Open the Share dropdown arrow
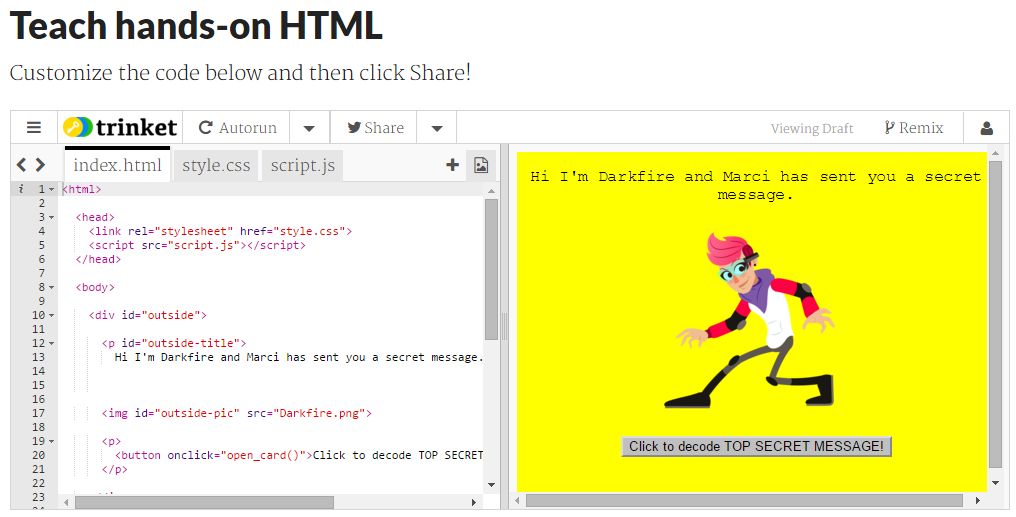 click(x=437, y=128)
